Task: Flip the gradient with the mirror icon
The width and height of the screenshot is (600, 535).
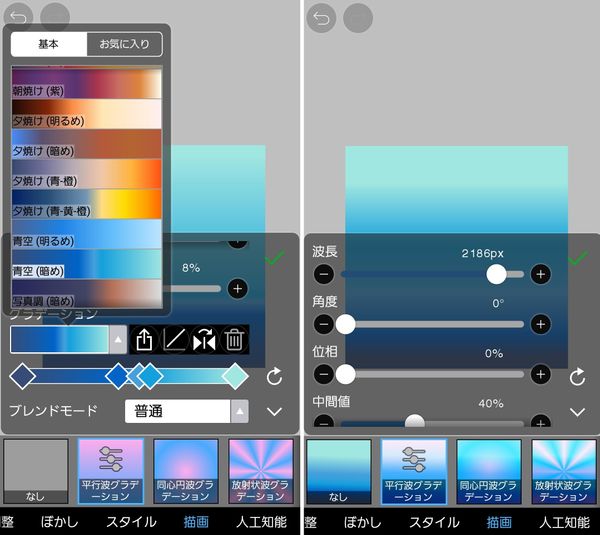Action: [204, 339]
